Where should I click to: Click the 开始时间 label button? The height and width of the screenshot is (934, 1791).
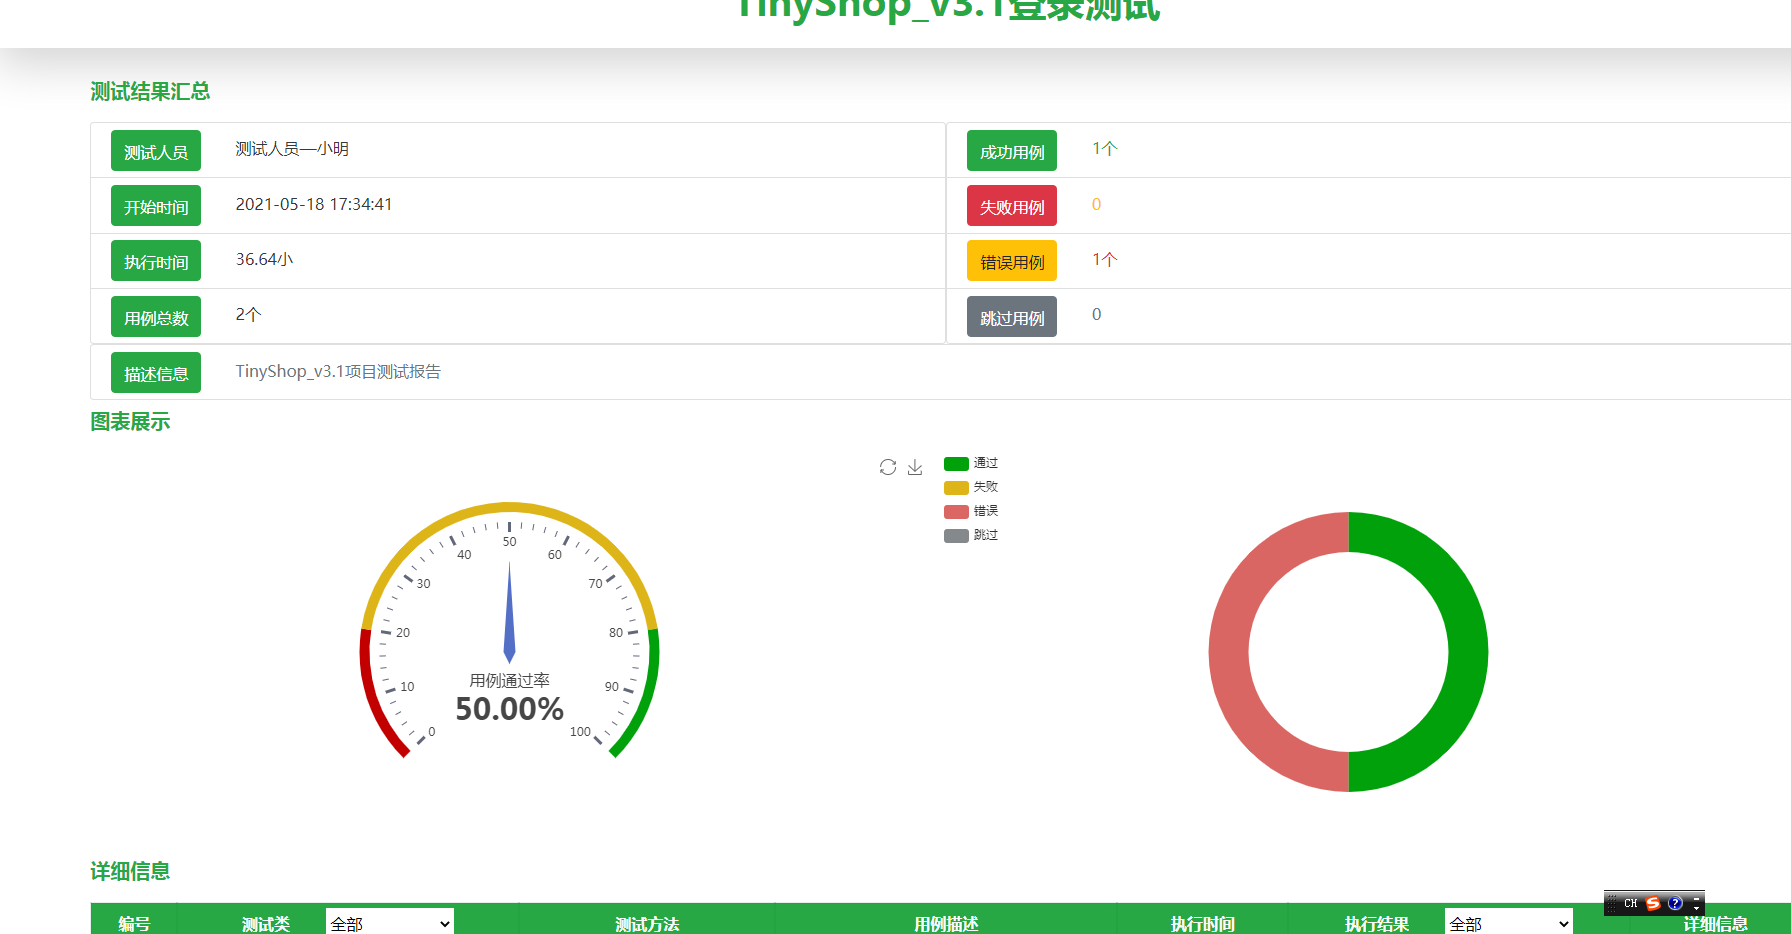pyautogui.click(x=156, y=206)
